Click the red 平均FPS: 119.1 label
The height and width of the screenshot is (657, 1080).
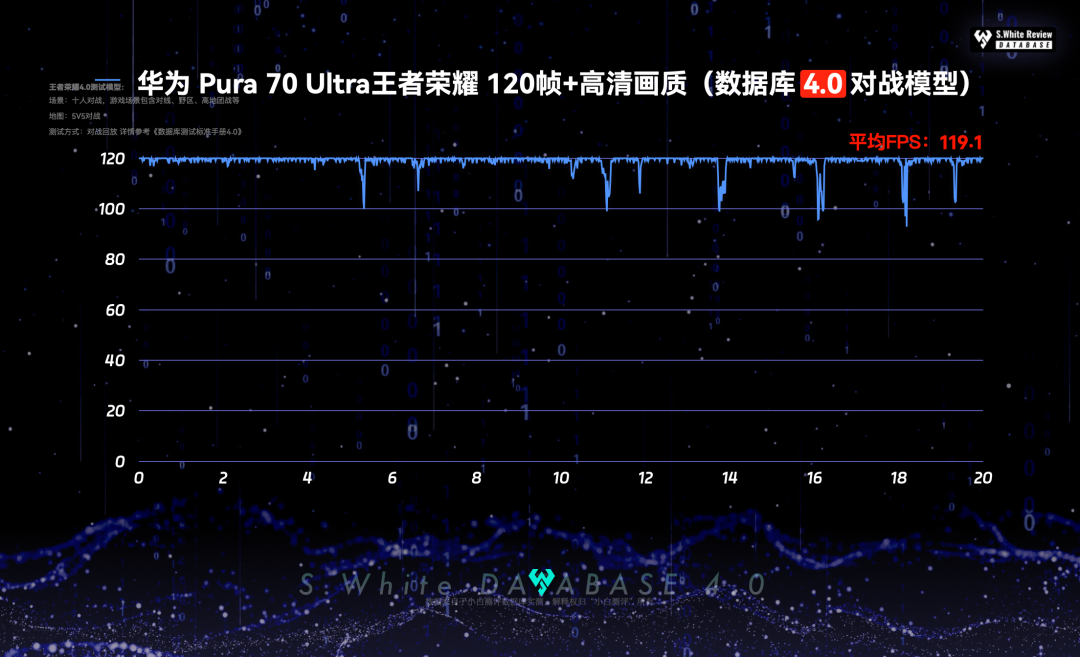pyautogui.click(x=915, y=143)
